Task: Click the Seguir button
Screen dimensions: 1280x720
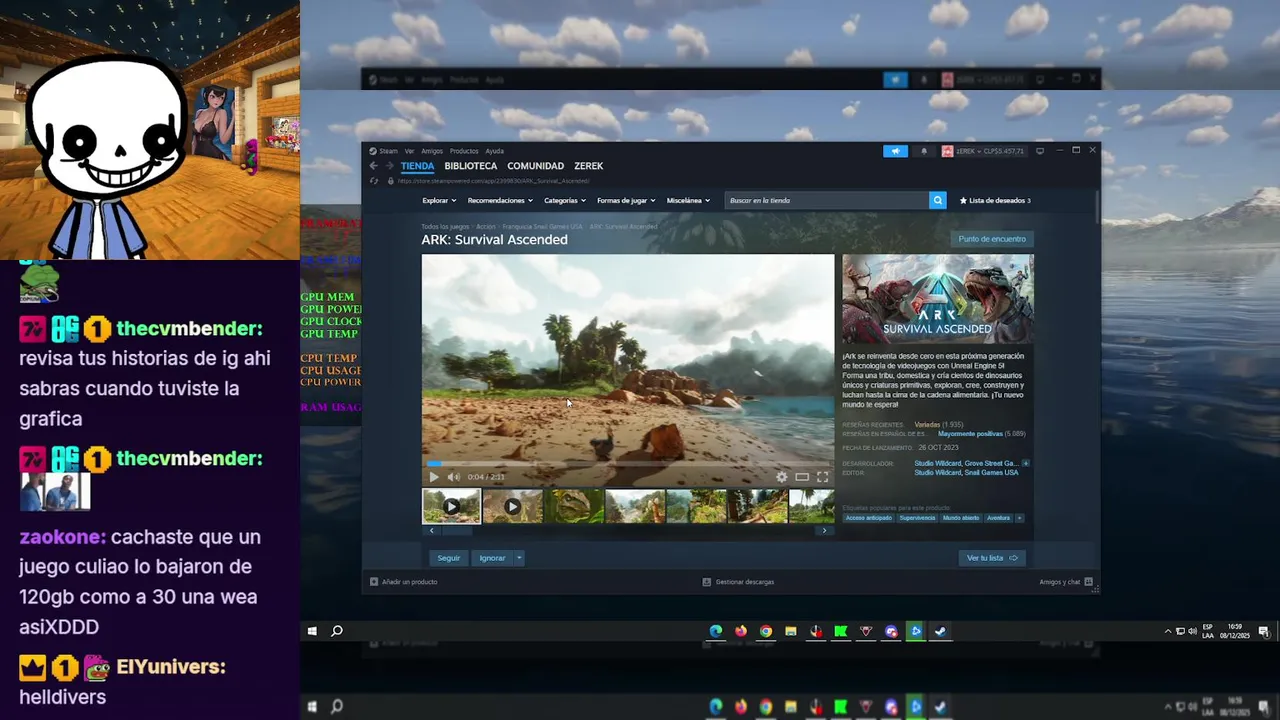Action: pos(449,558)
